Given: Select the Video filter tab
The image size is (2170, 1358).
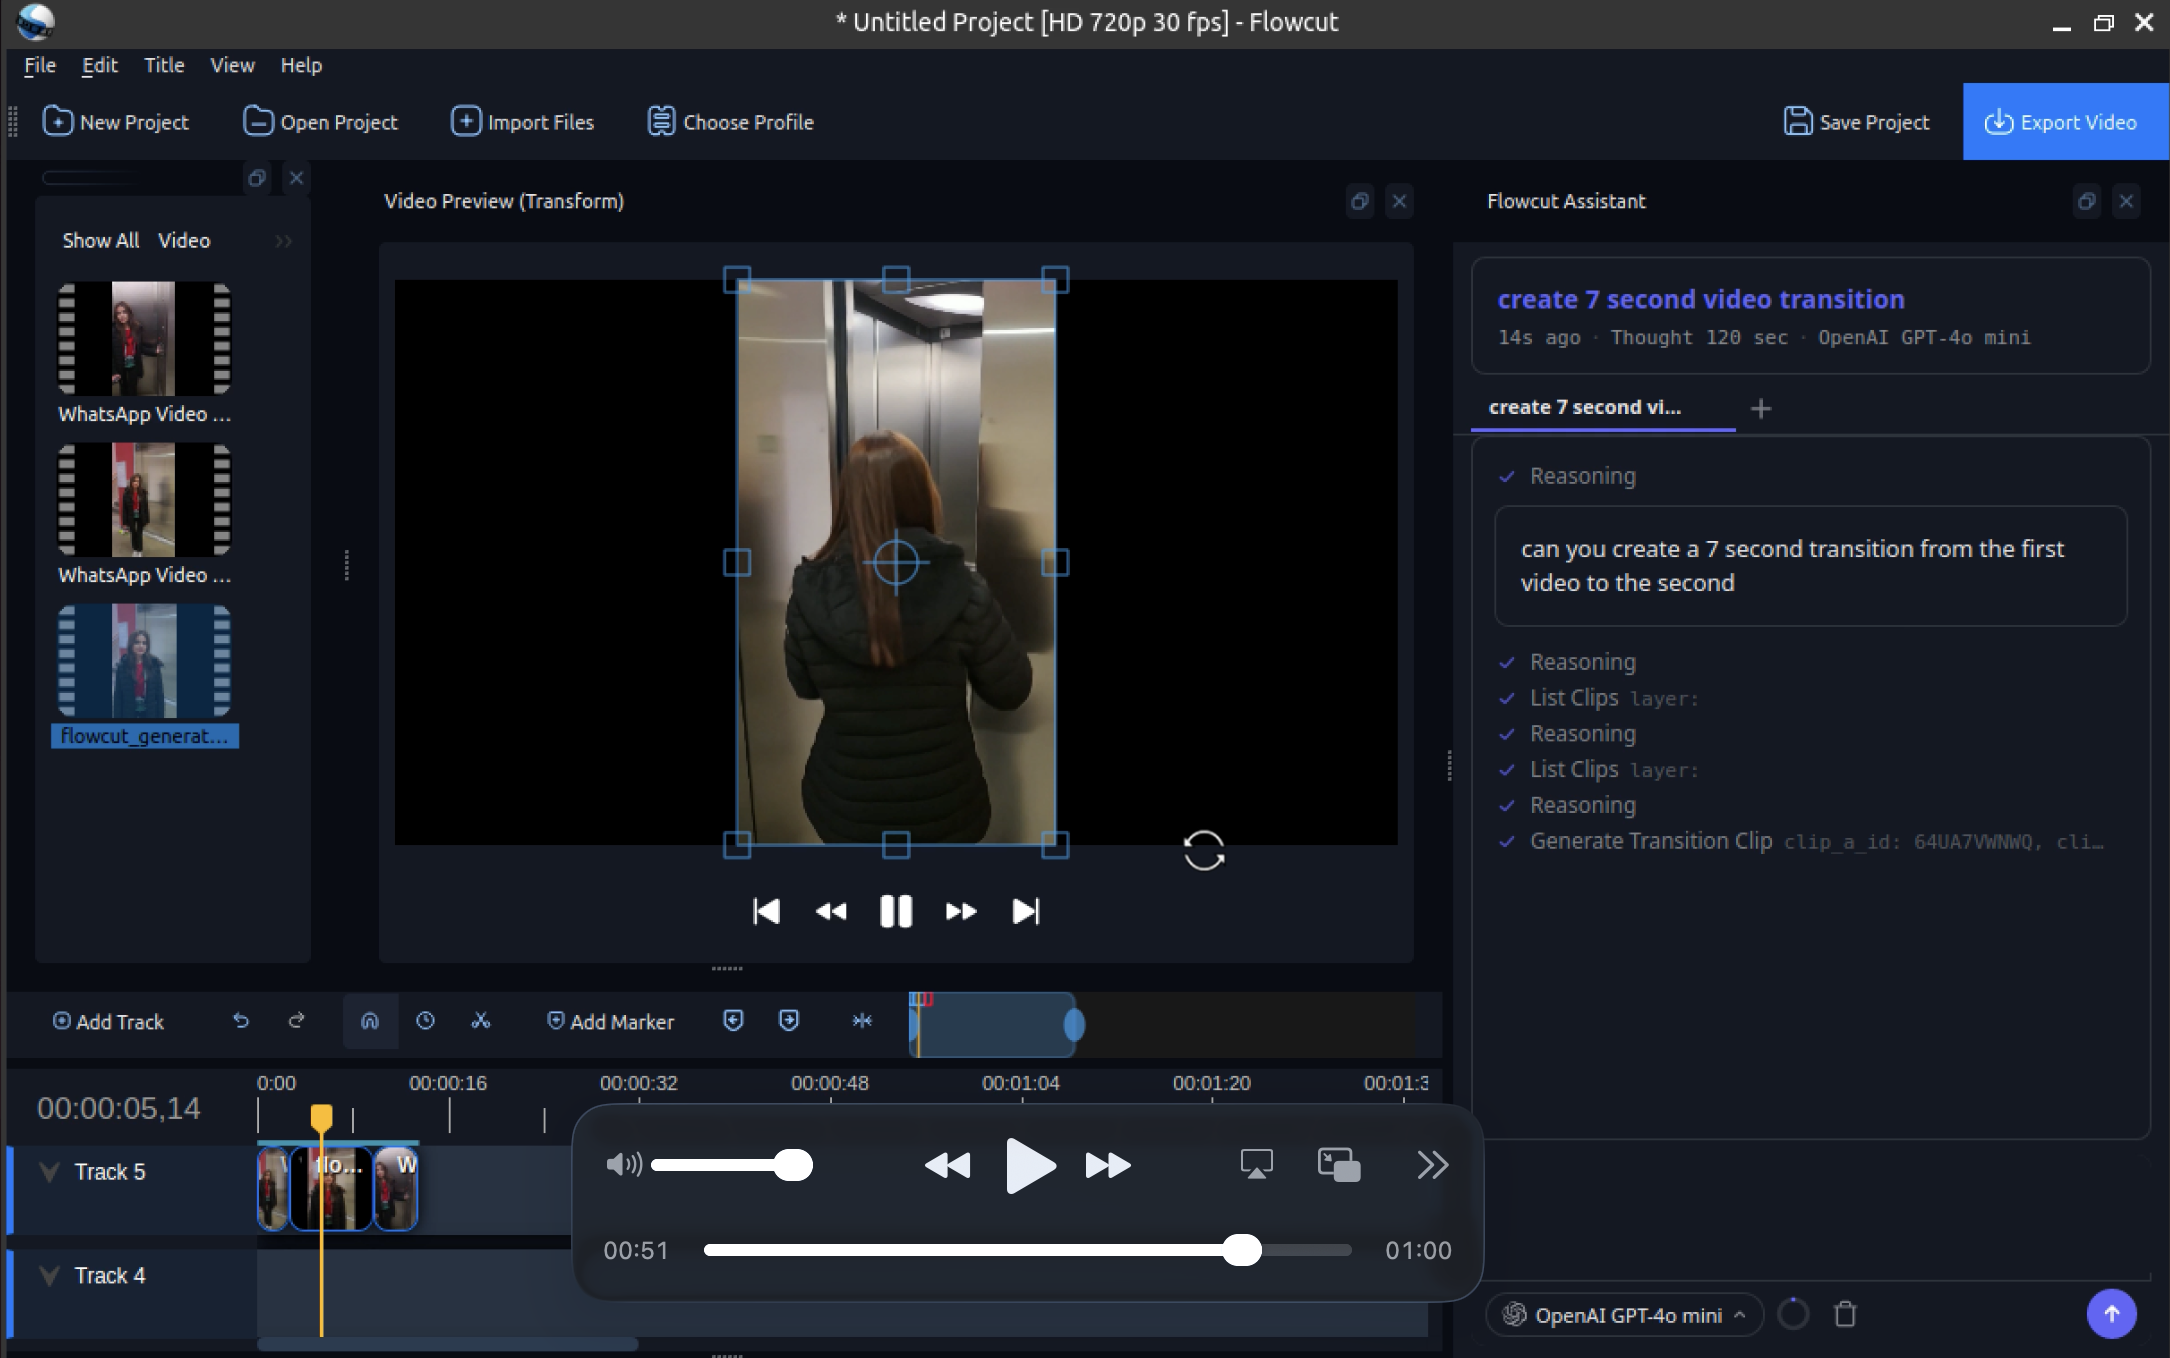Looking at the screenshot, I should click(184, 241).
